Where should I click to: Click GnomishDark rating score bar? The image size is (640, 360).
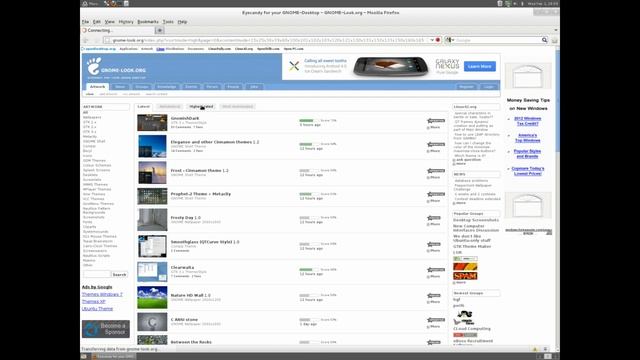pyautogui.click(x=309, y=120)
